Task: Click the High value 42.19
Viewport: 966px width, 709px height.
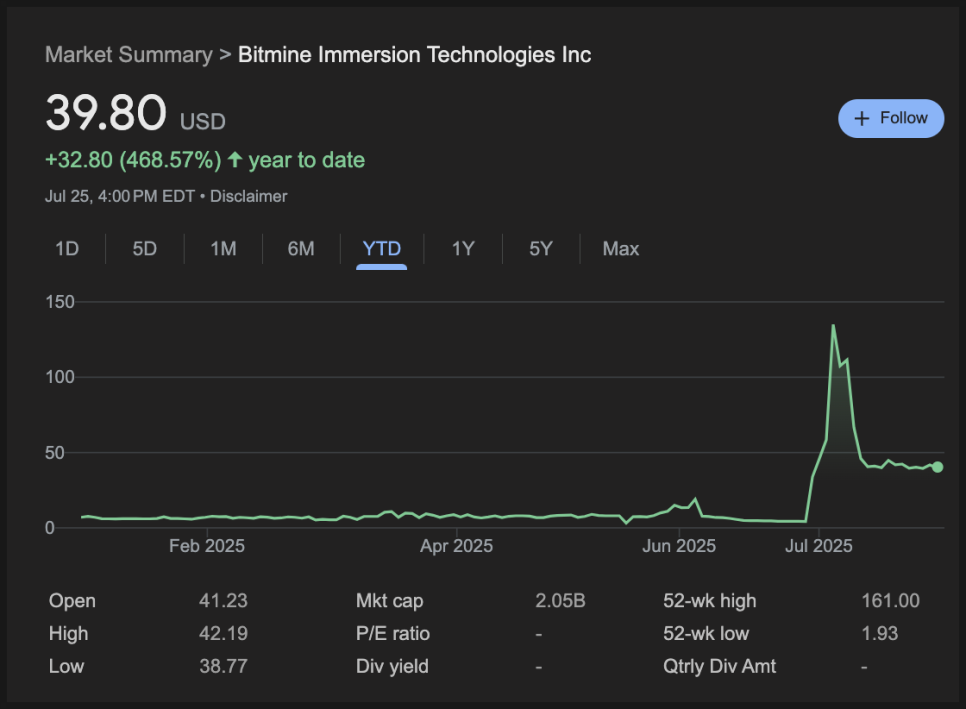Action: [223, 633]
